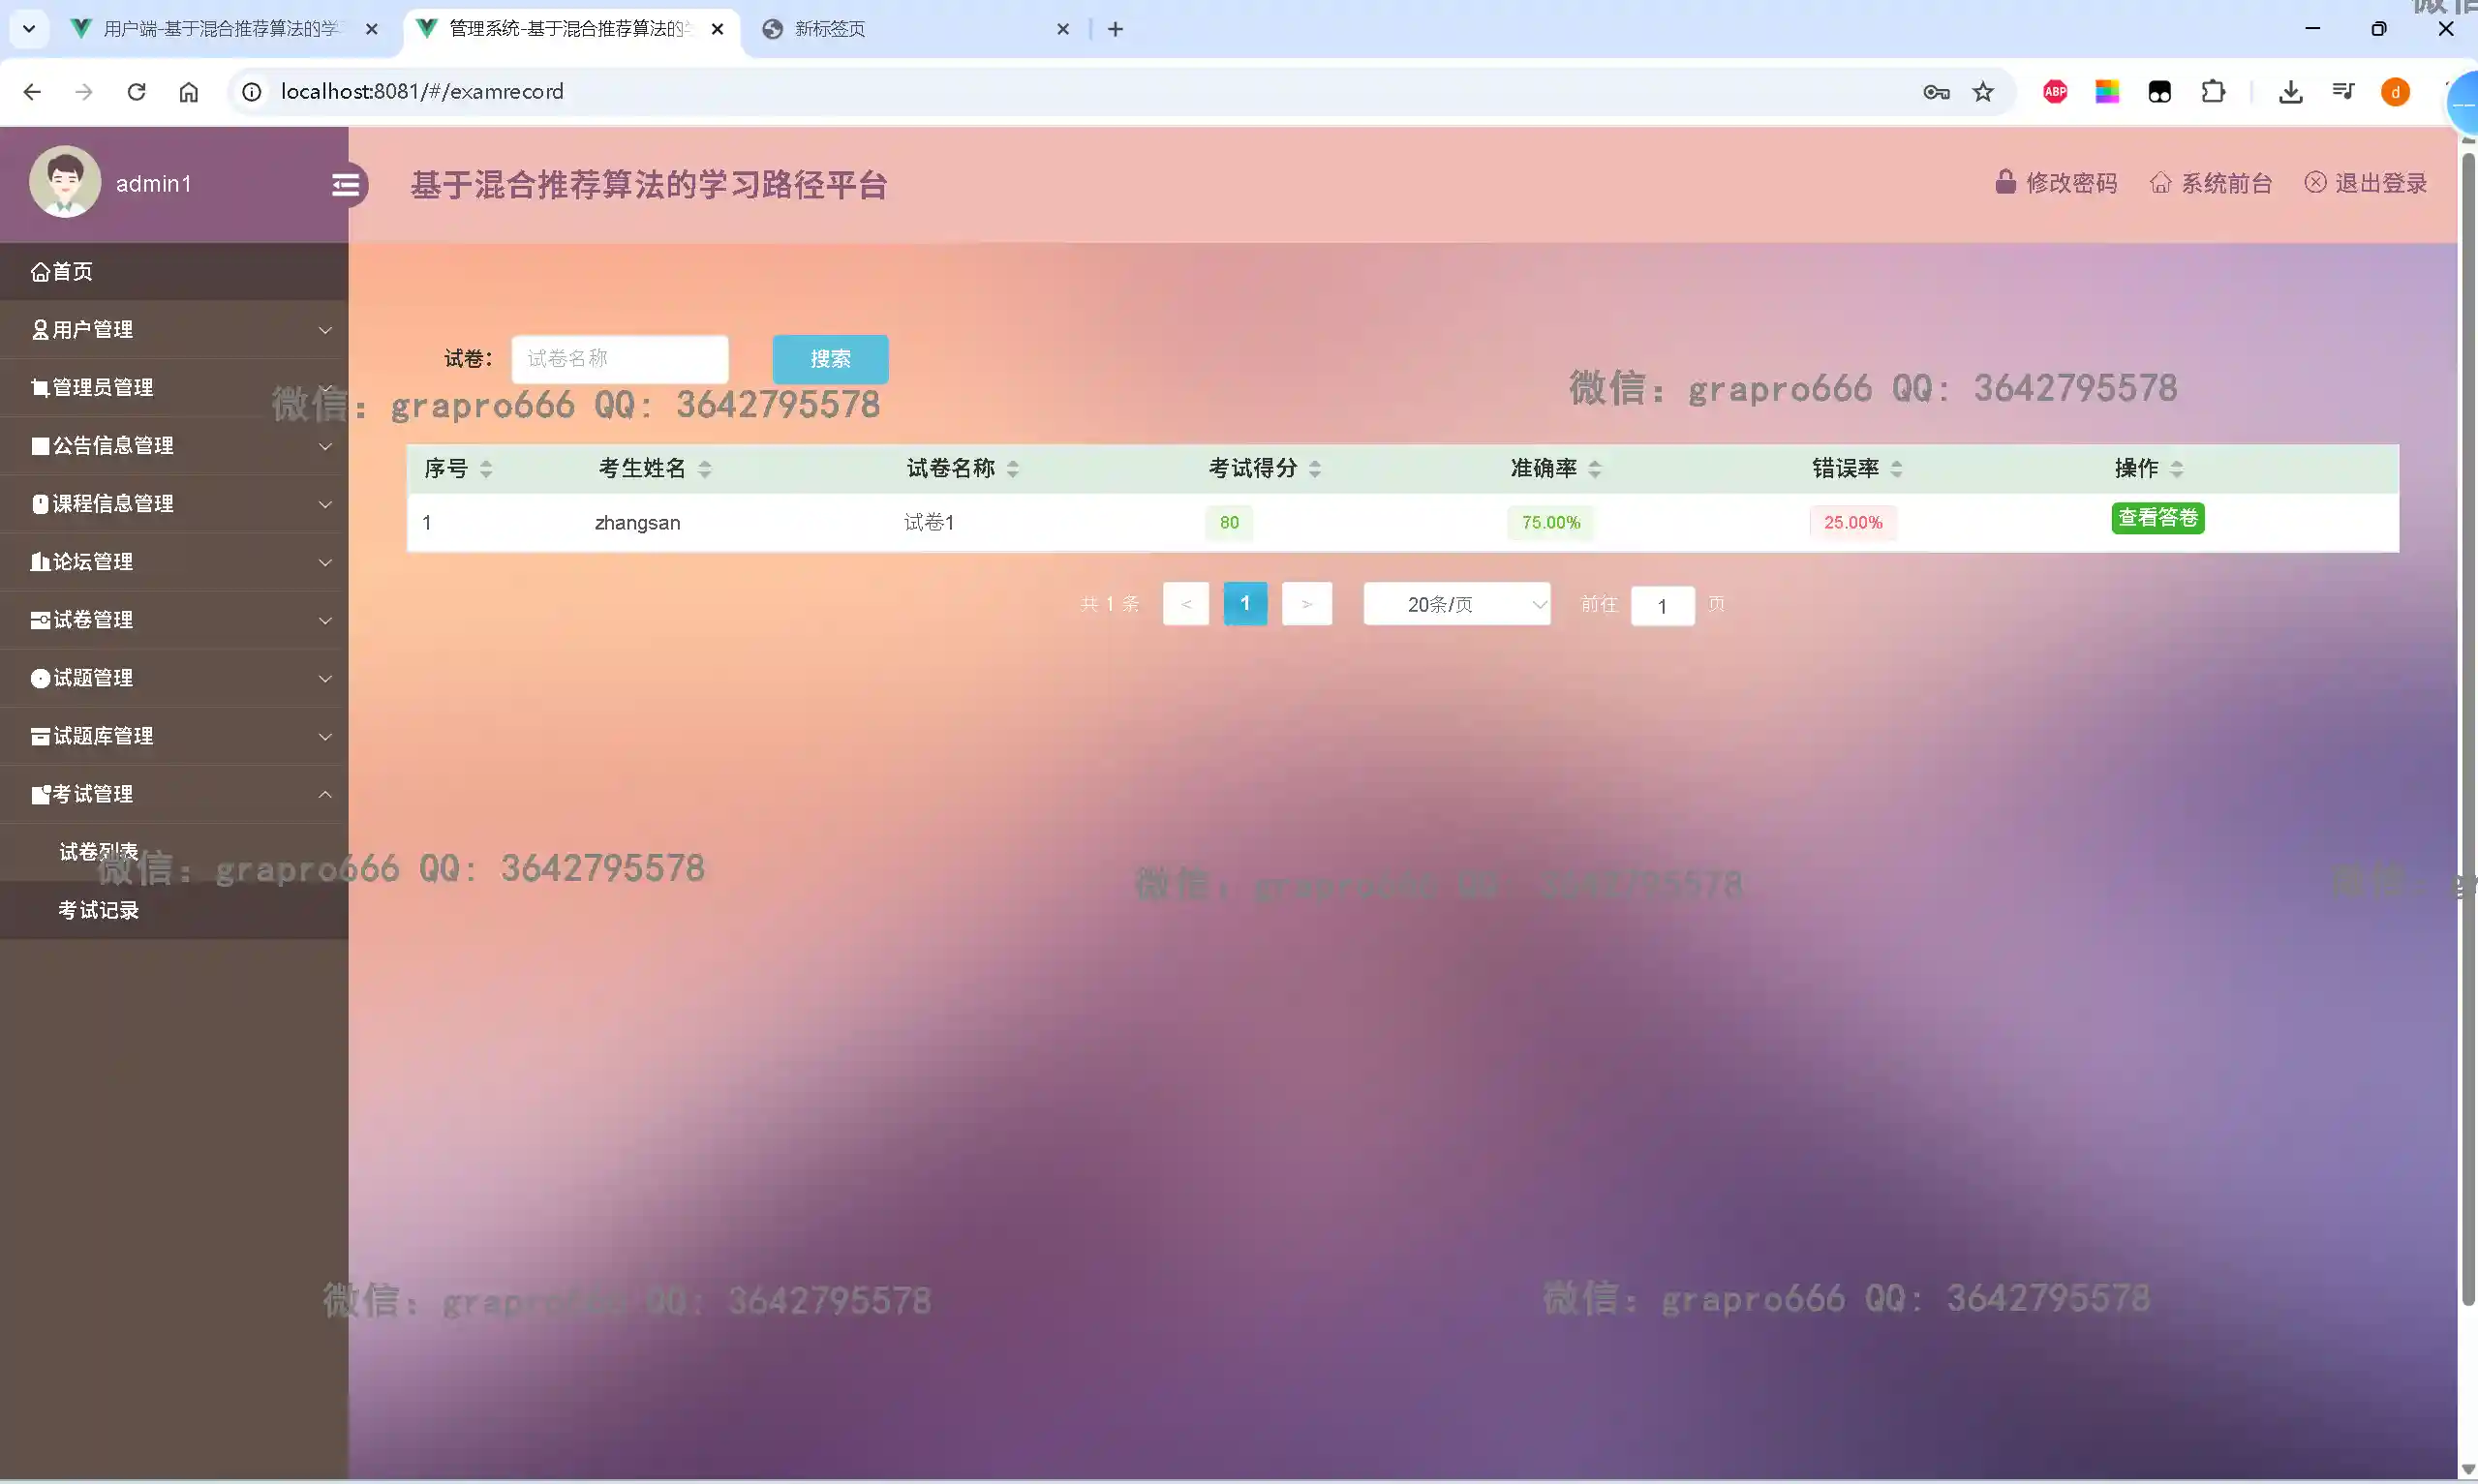
Task: Open the 20条/页 page size dropdown
Action: (1456, 604)
